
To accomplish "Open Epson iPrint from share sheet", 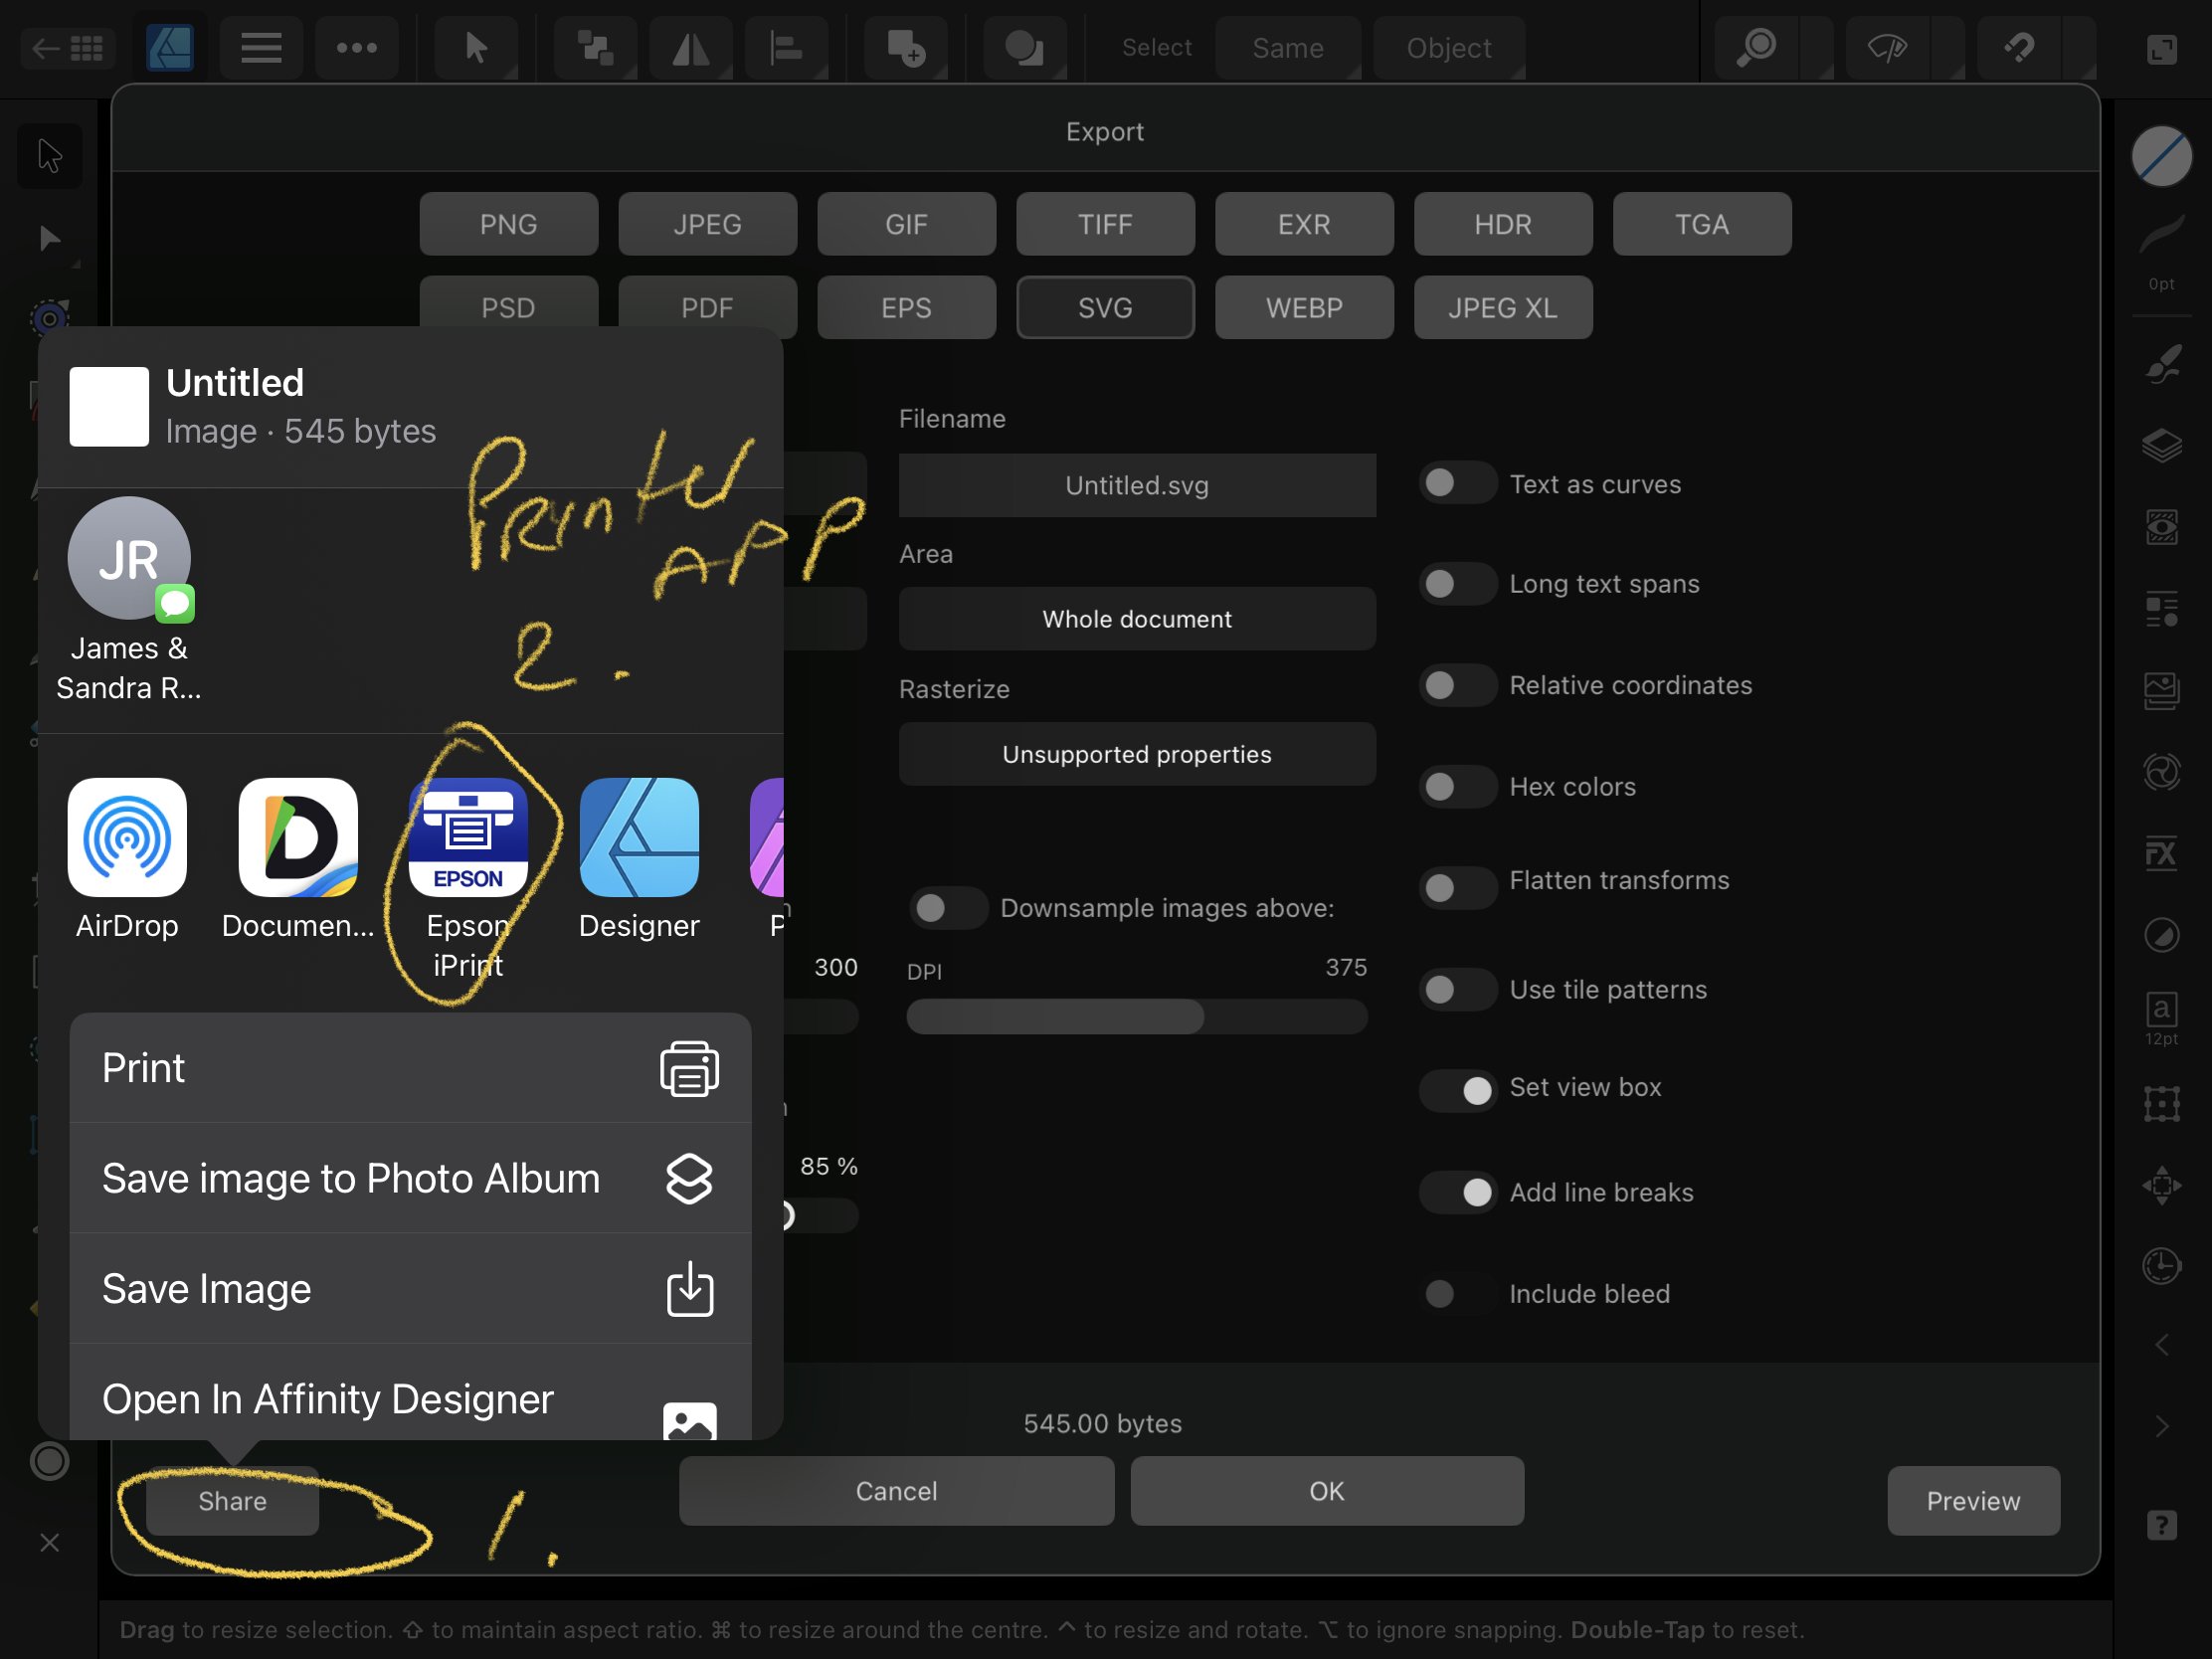I will click(x=468, y=837).
